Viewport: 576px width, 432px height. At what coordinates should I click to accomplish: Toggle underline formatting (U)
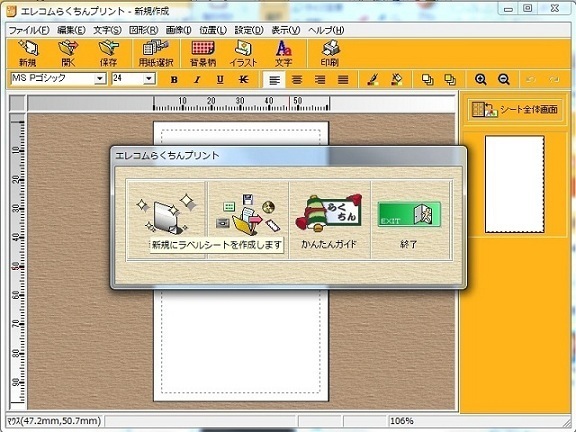(220, 79)
